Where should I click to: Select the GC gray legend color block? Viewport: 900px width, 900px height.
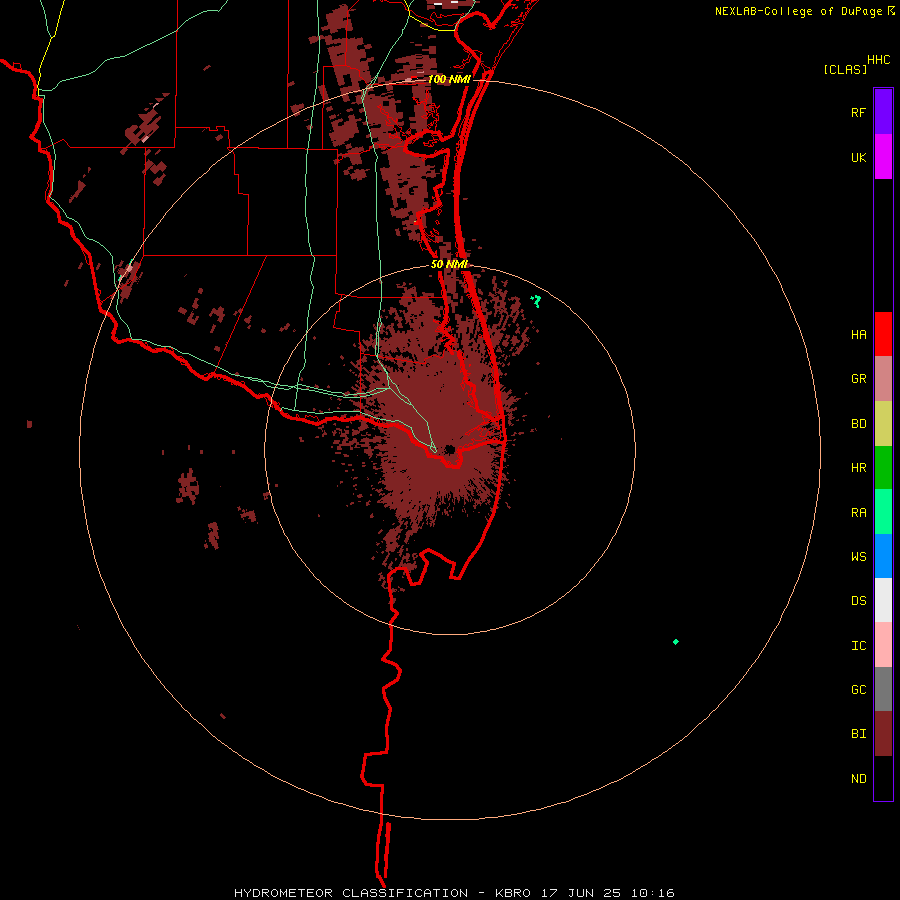(883, 689)
